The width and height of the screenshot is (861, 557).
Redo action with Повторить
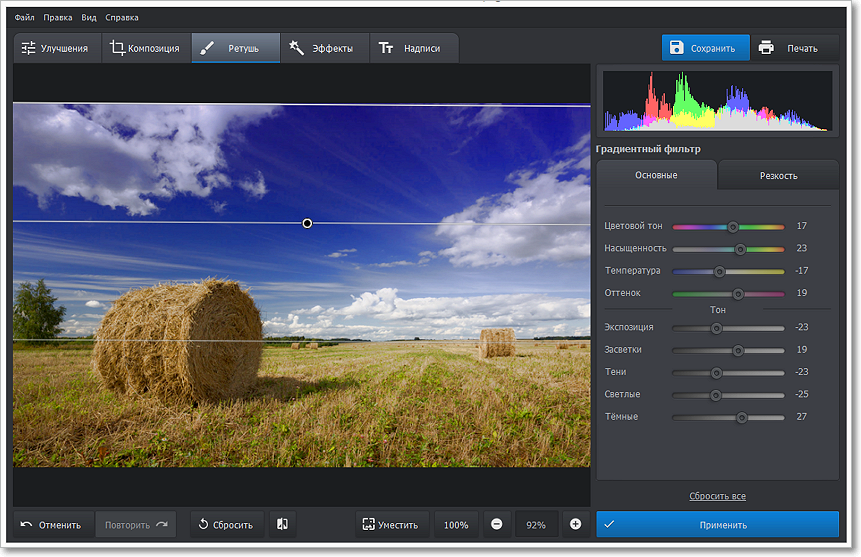coord(136,524)
